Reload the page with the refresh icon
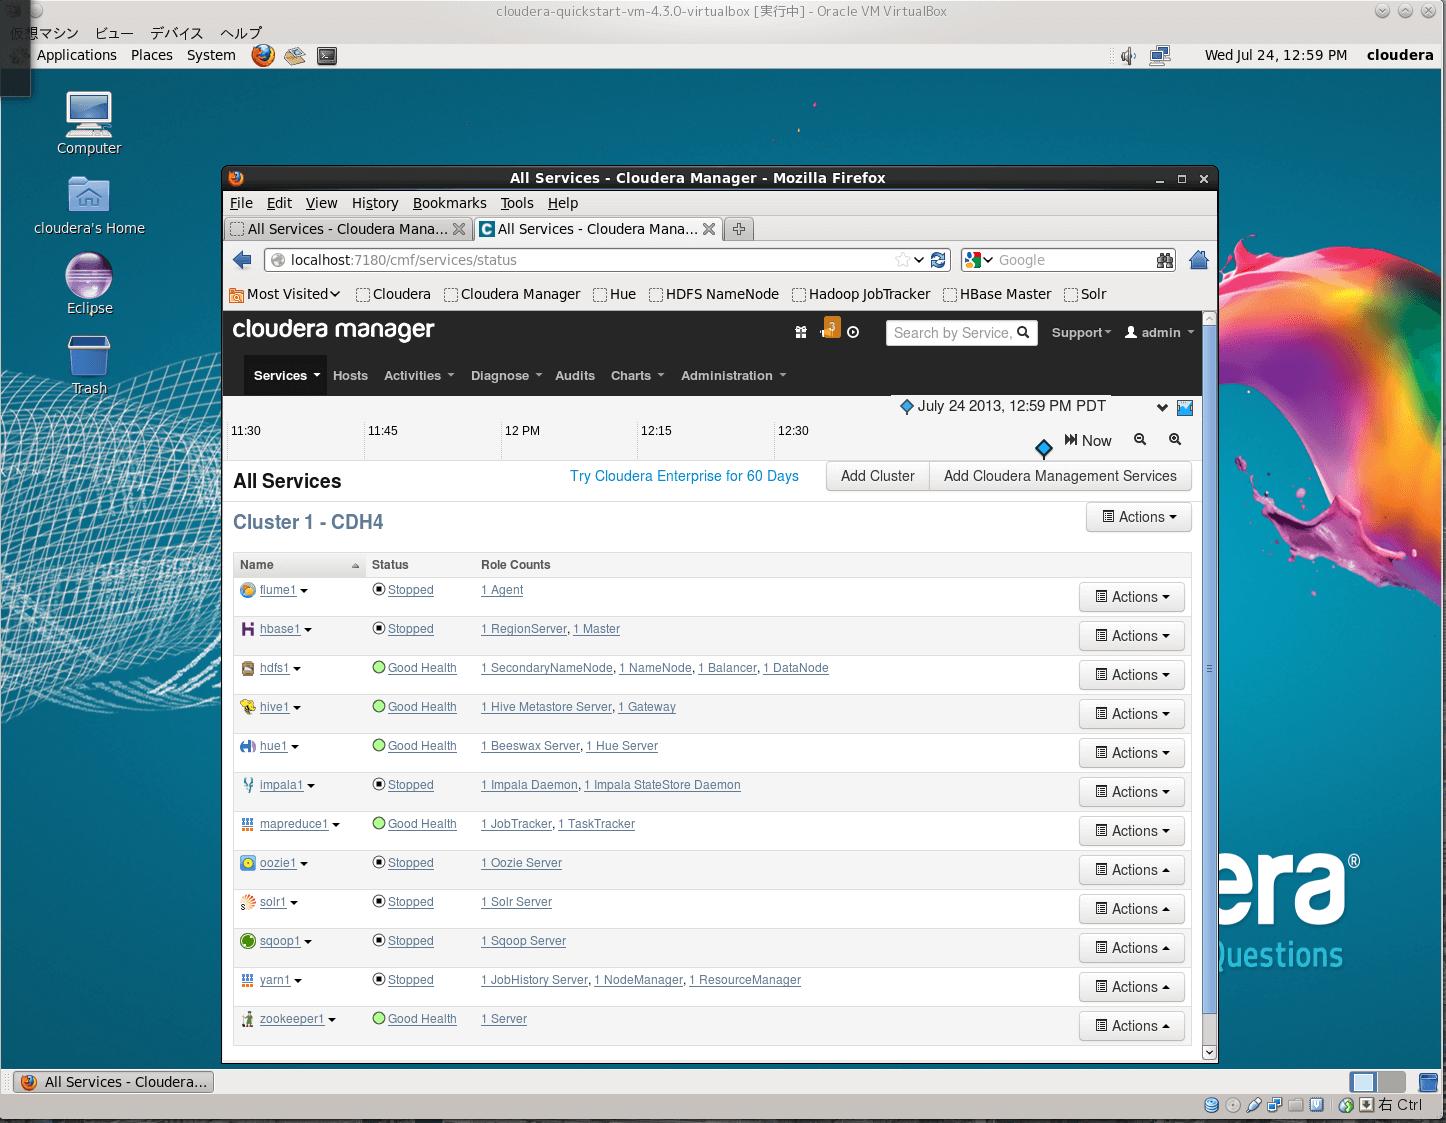 938,260
